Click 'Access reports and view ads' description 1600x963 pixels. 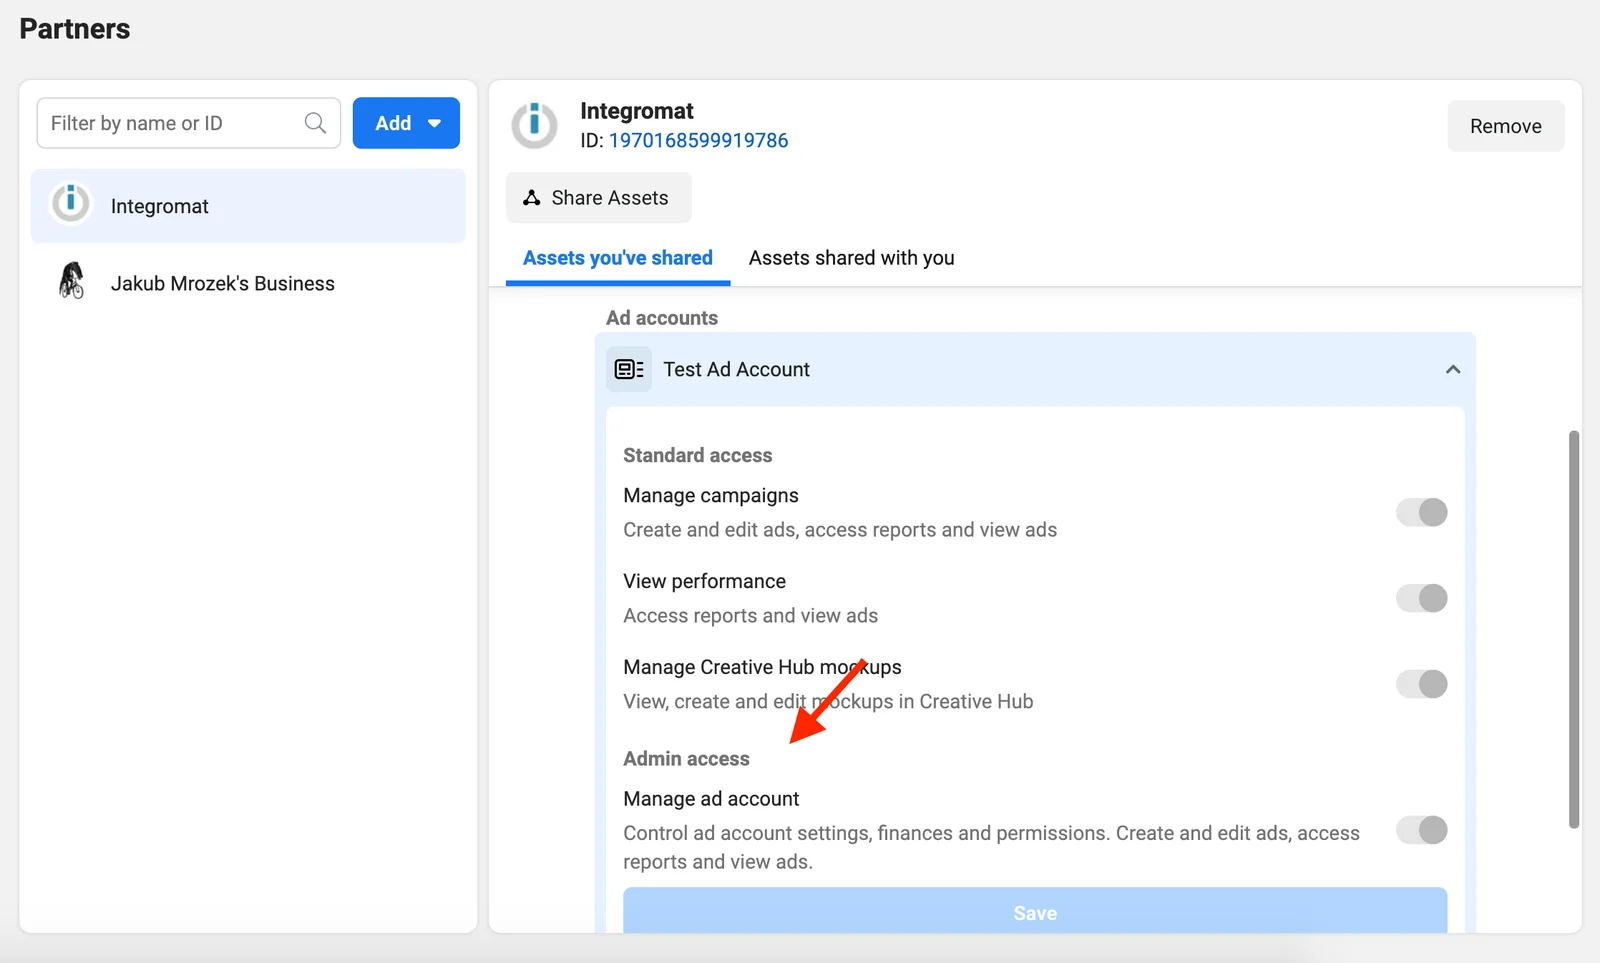[751, 616]
